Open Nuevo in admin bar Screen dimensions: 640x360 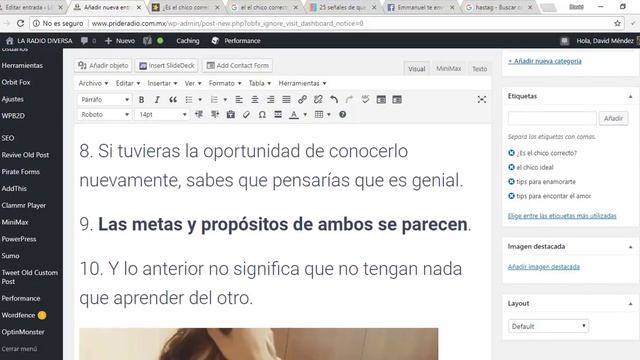[x=120, y=41]
